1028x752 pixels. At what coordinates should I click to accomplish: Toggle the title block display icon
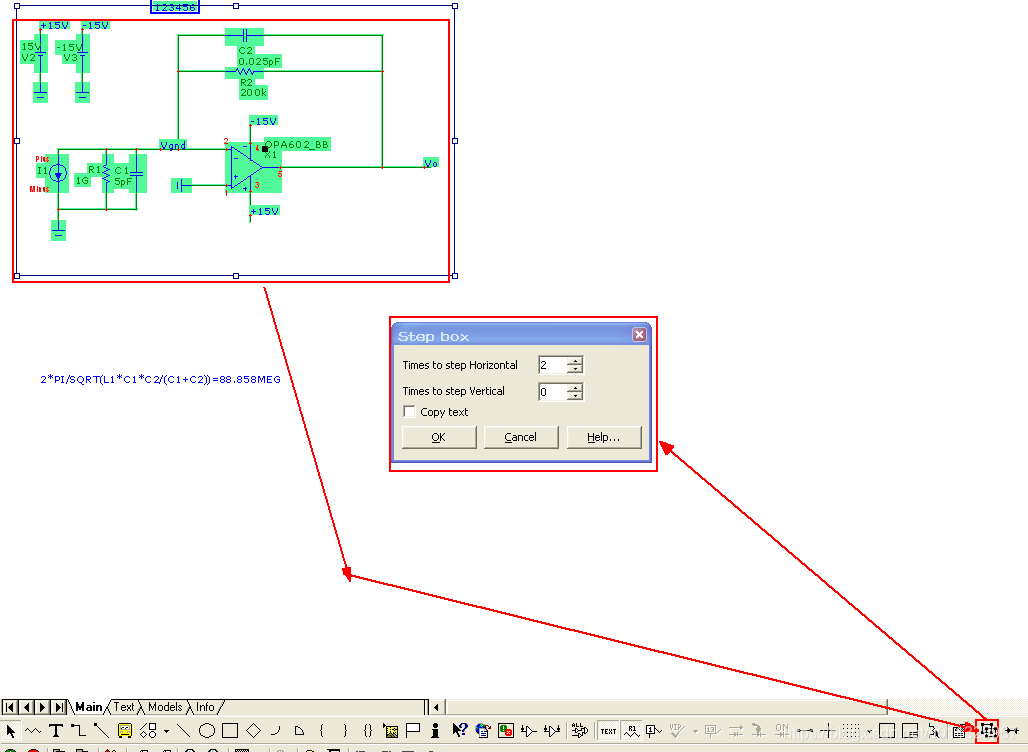pyautogui.click(x=910, y=730)
